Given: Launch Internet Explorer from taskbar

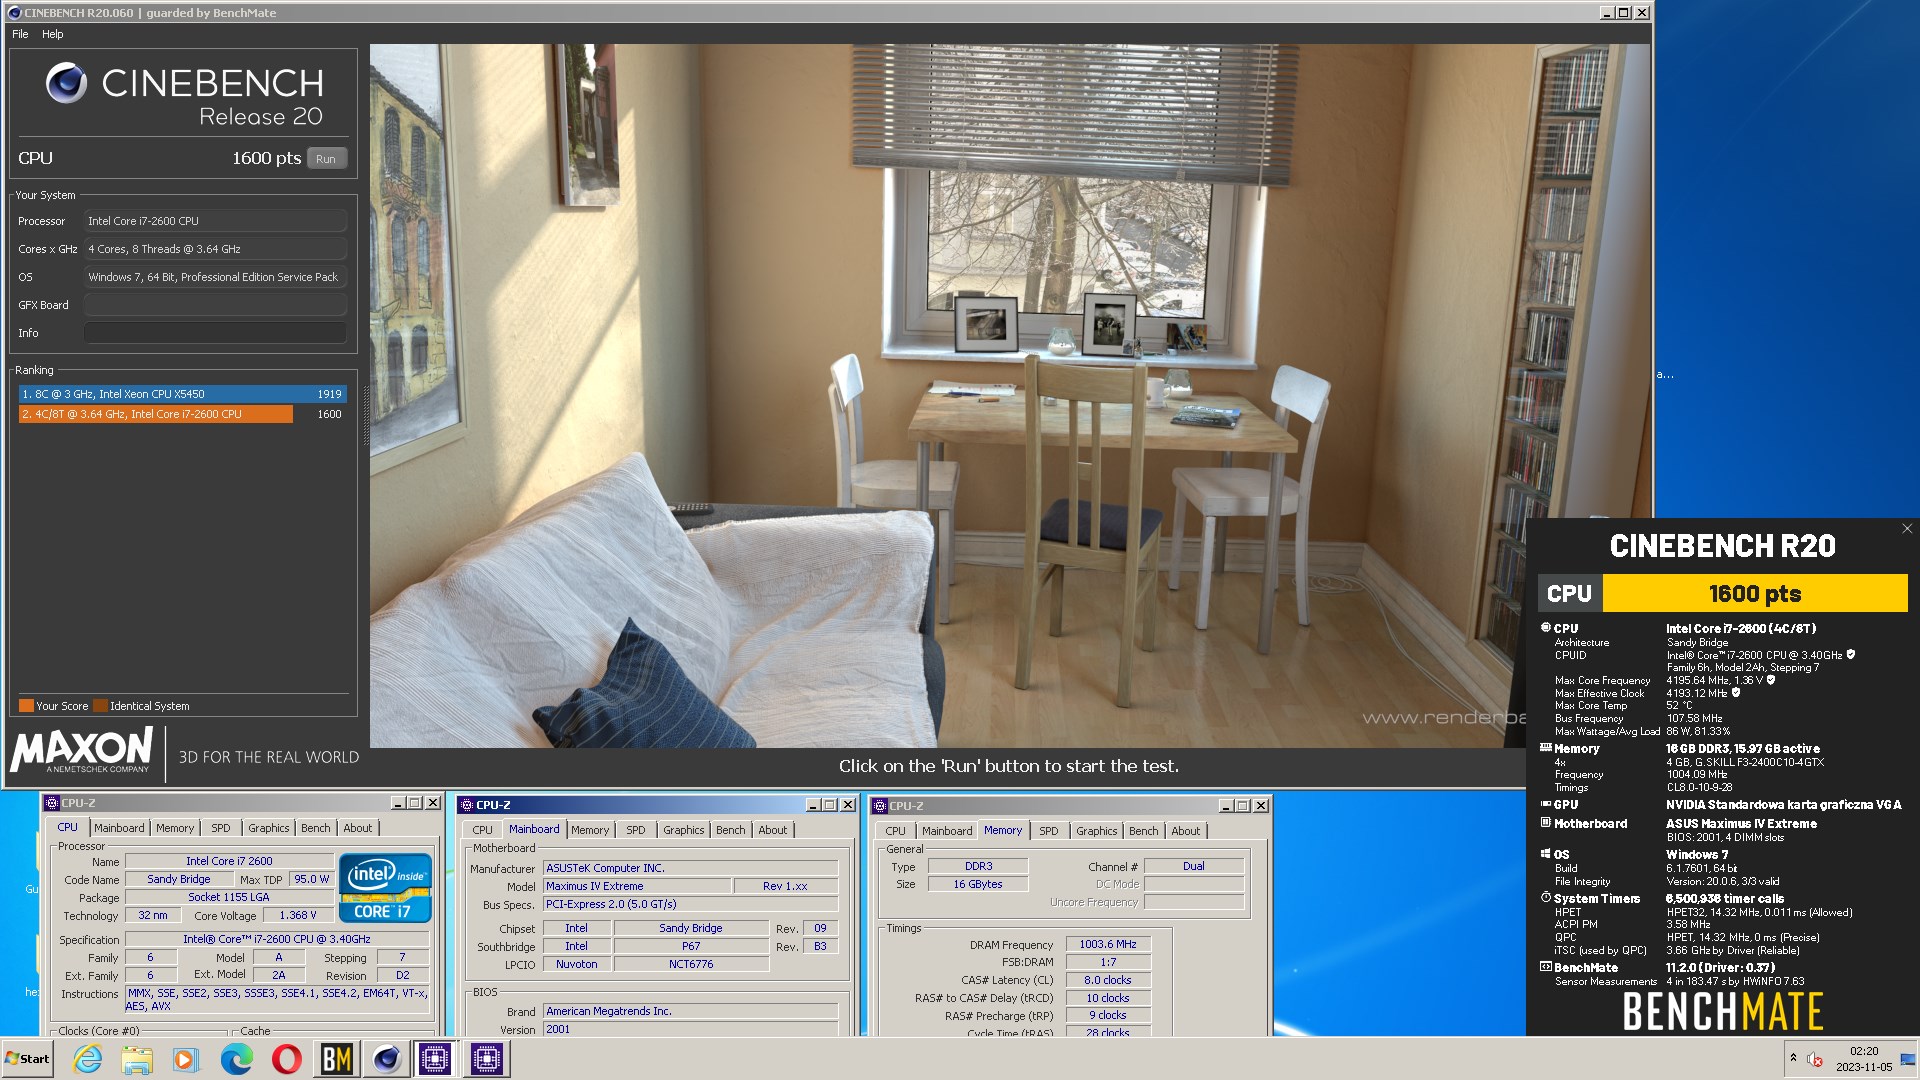Looking at the screenshot, I should pyautogui.click(x=88, y=1059).
